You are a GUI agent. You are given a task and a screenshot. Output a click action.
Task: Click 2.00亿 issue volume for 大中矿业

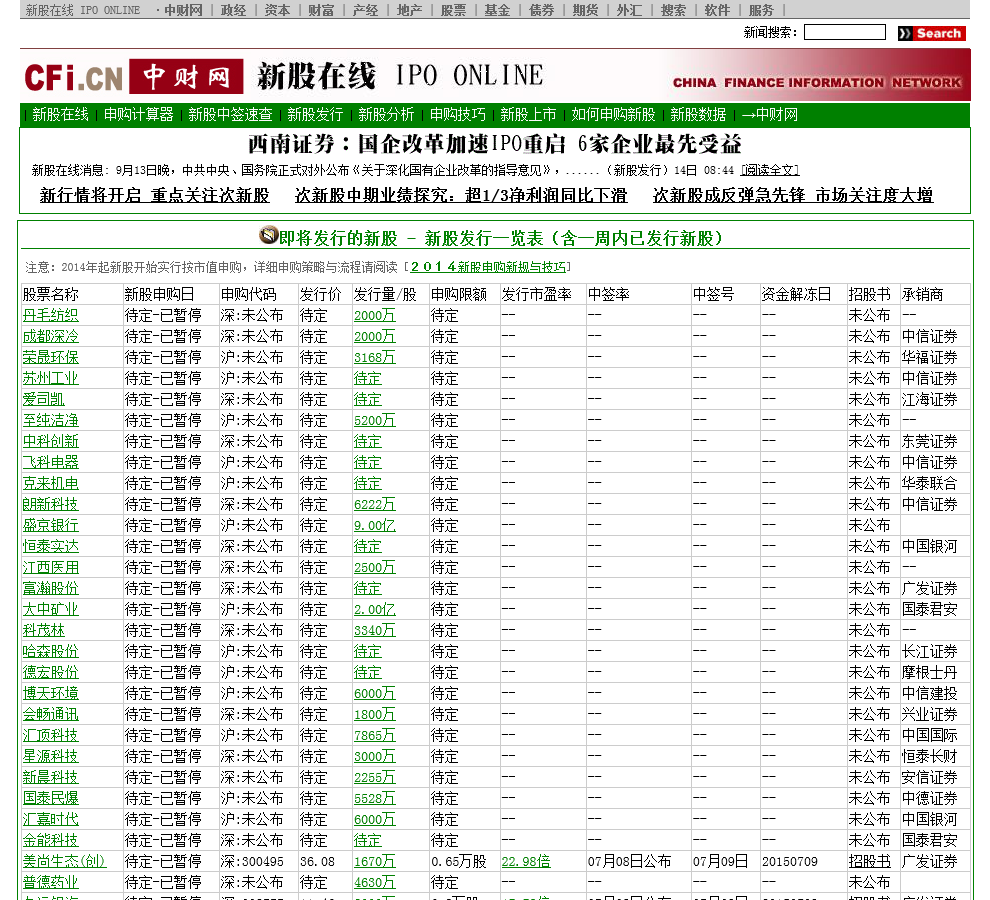point(374,609)
